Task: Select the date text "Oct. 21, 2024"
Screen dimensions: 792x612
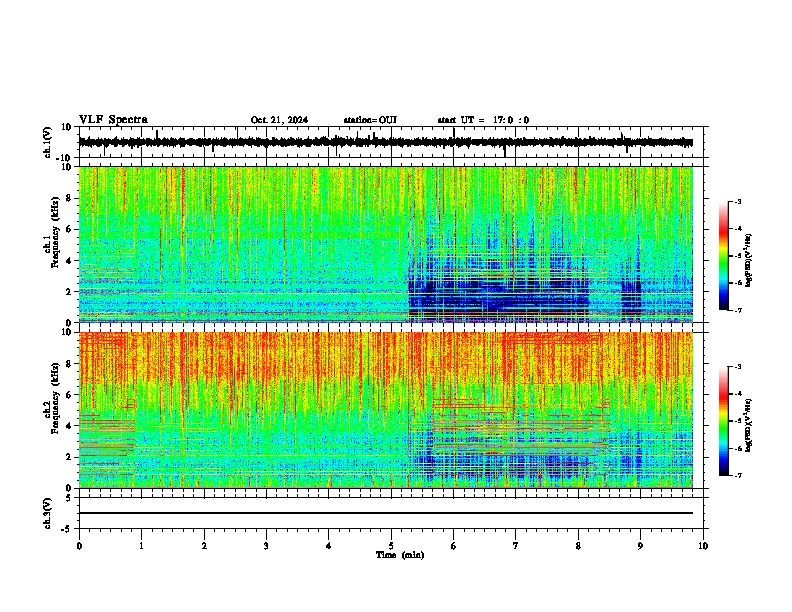Action: 279,120
